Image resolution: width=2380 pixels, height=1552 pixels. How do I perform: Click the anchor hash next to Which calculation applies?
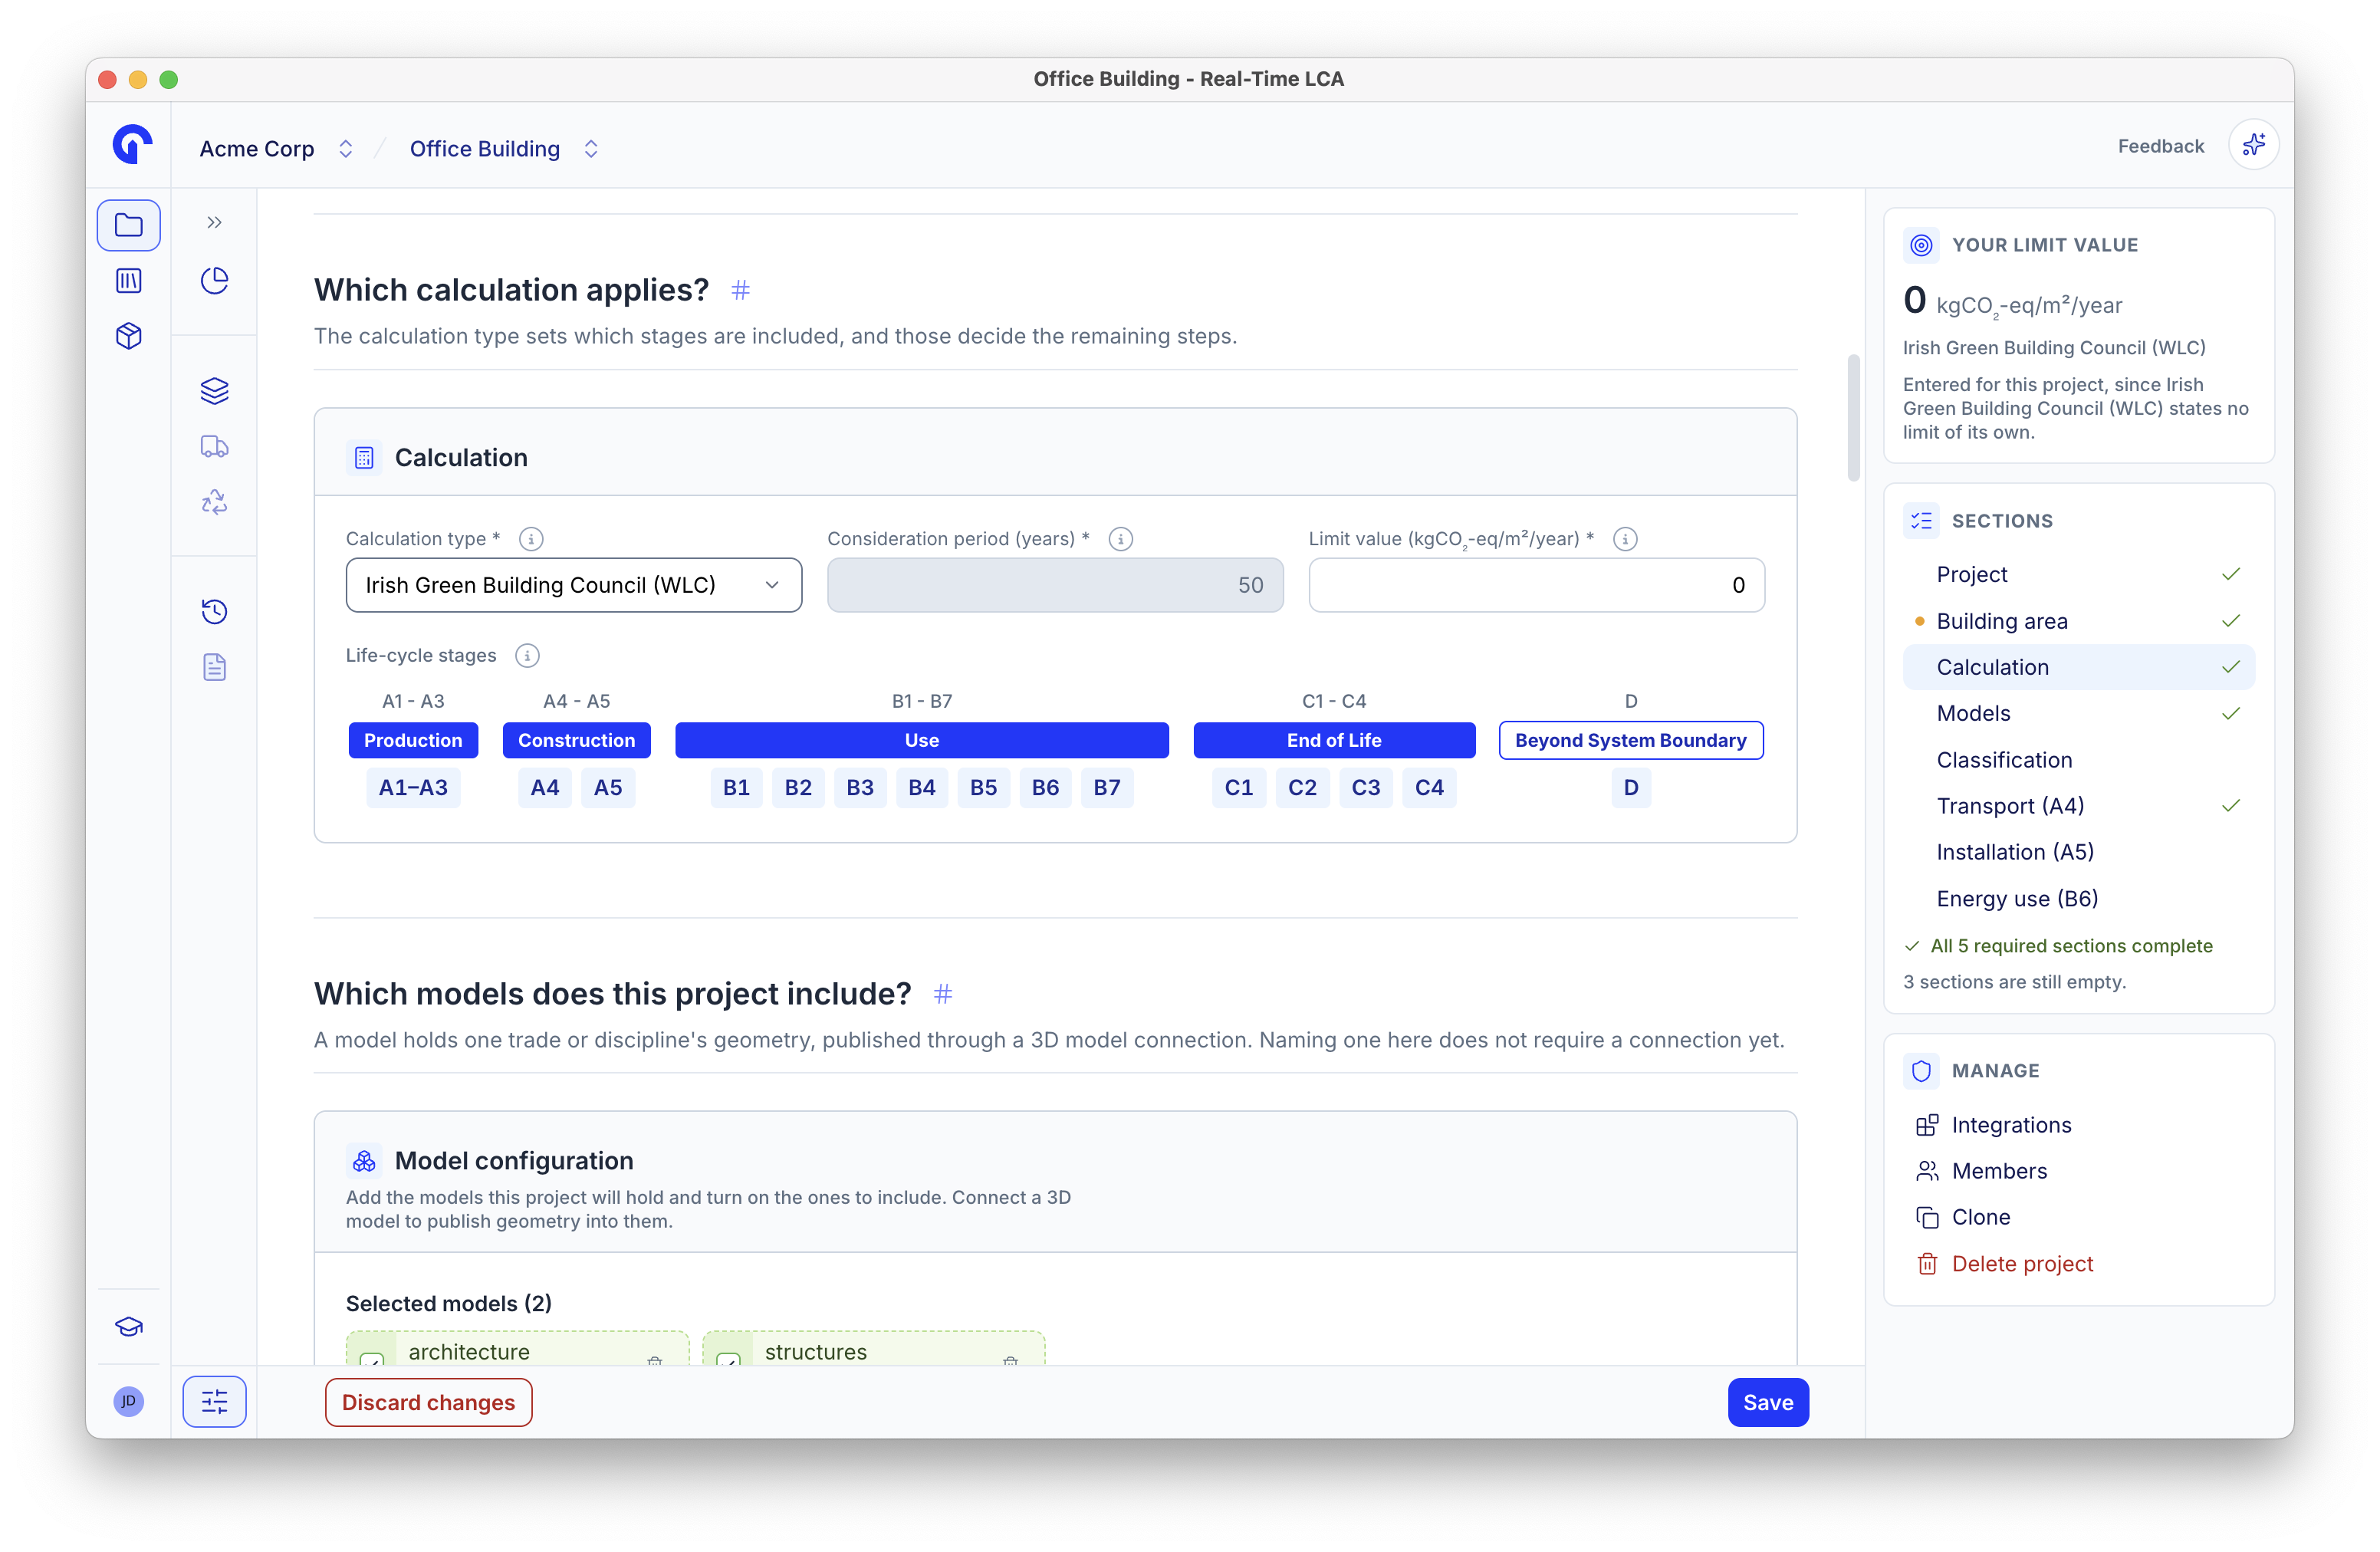click(740, 290)
